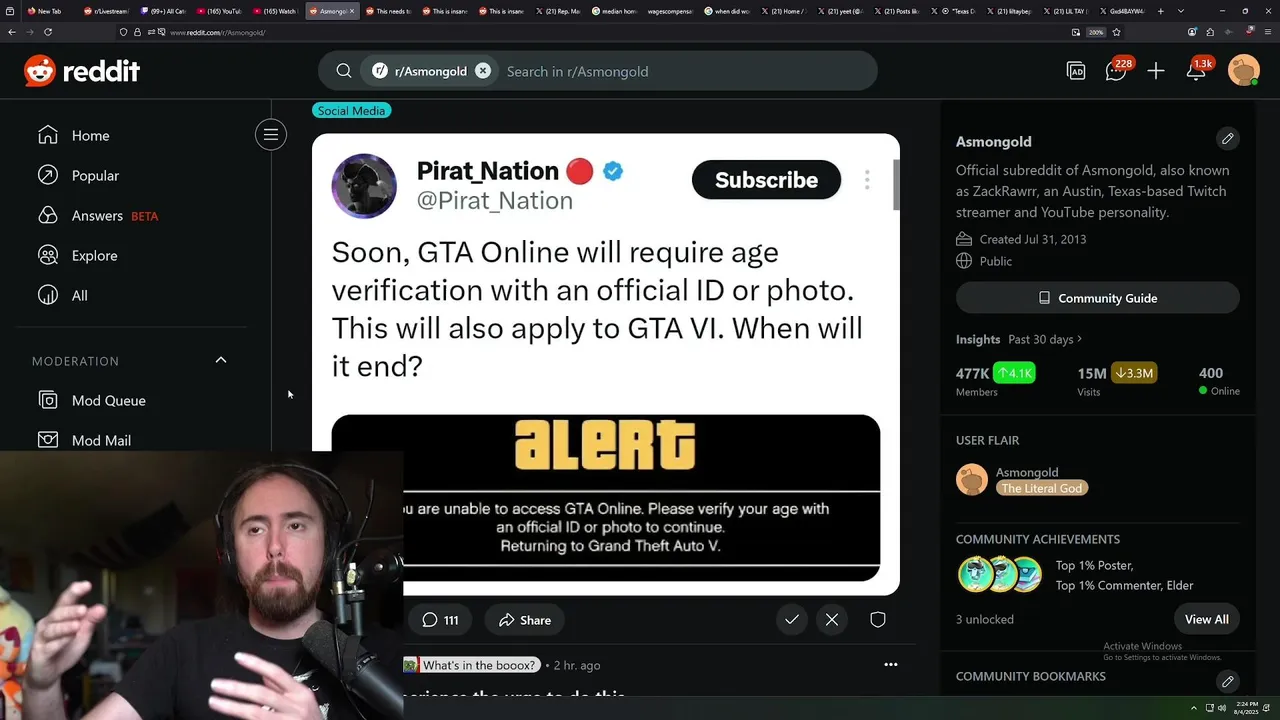Open Mod Queue

109,400
